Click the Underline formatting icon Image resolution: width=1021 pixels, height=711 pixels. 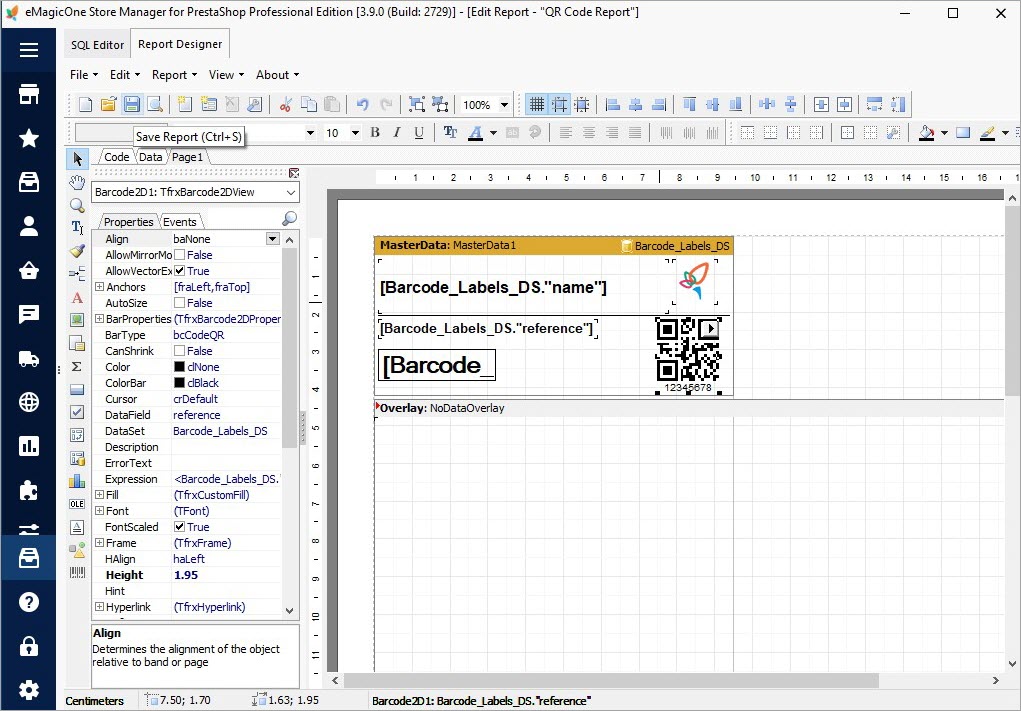419,133
